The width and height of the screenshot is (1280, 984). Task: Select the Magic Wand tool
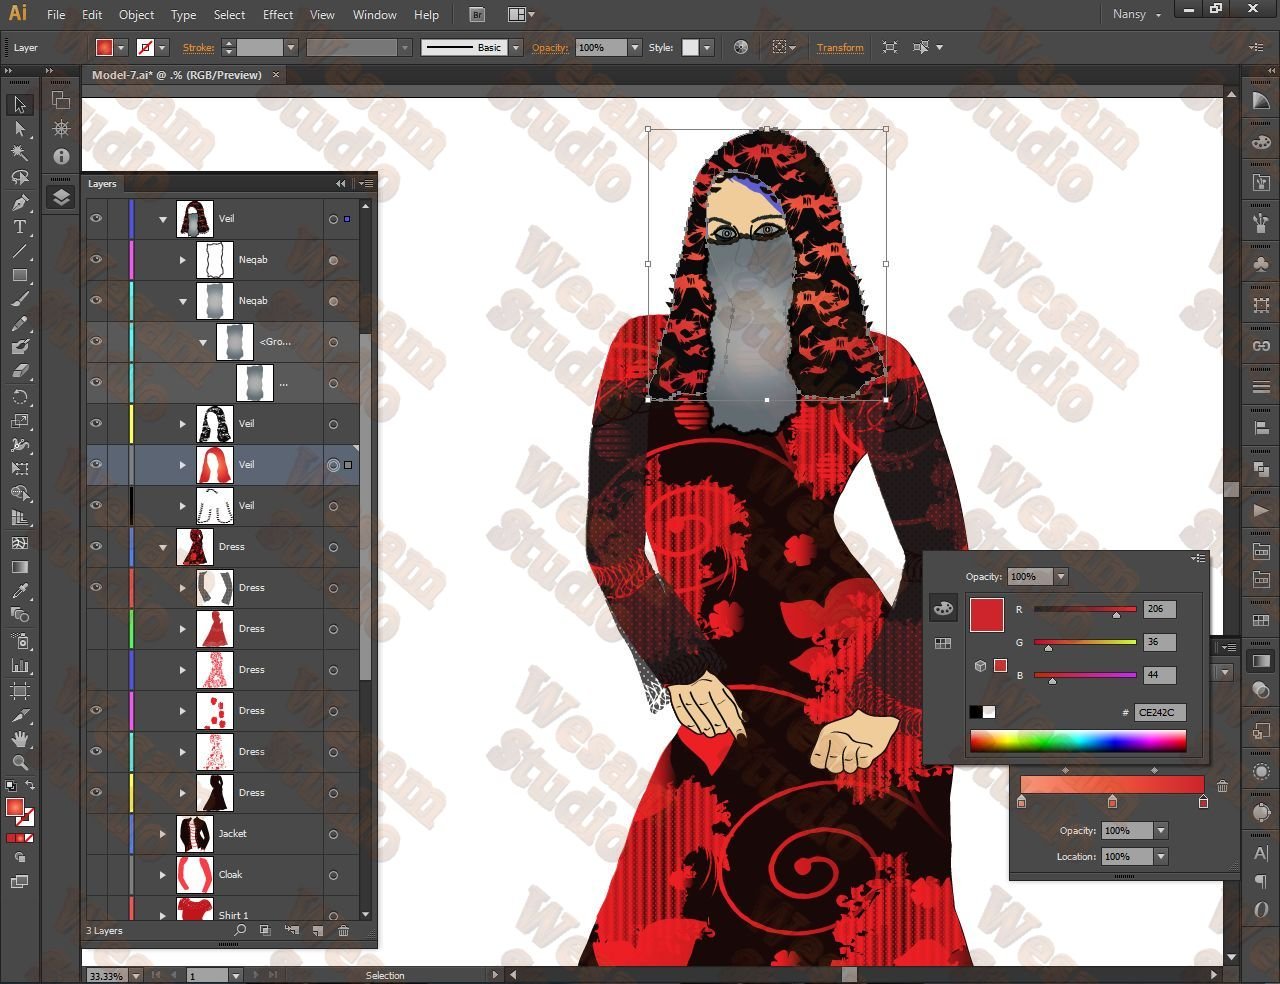(20, 153)
